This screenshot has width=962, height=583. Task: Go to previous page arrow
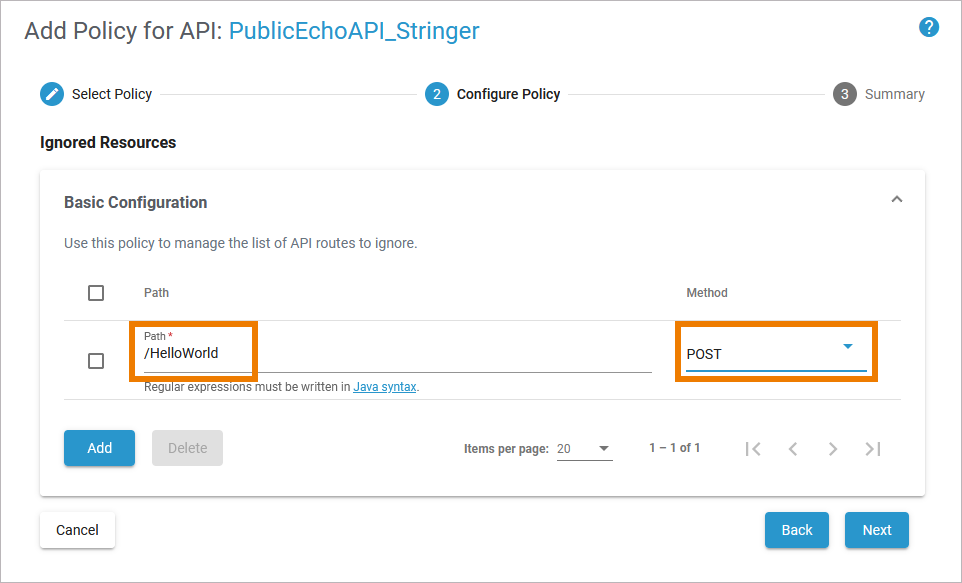tap(793, 449)
